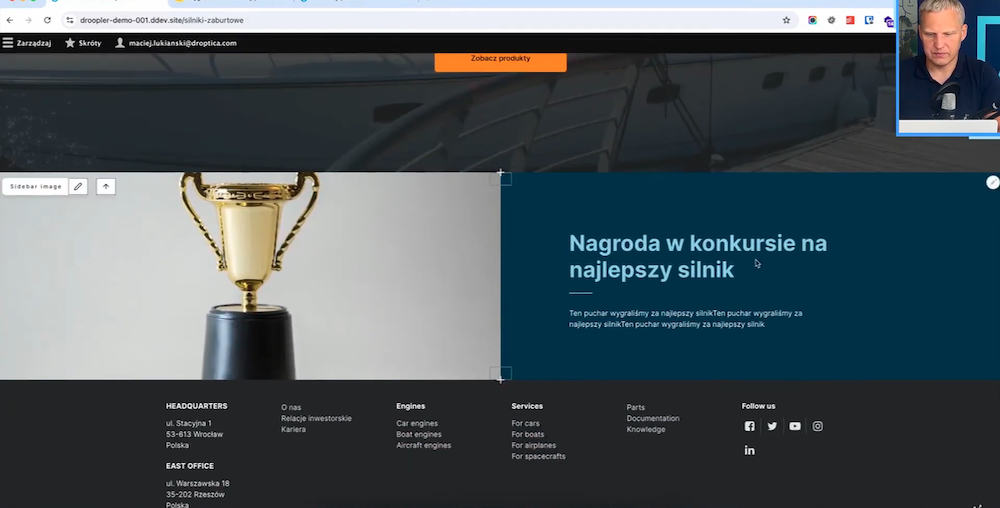
Task: Open the Skróty shortcuts menu
Action: [x=84, y=43]
